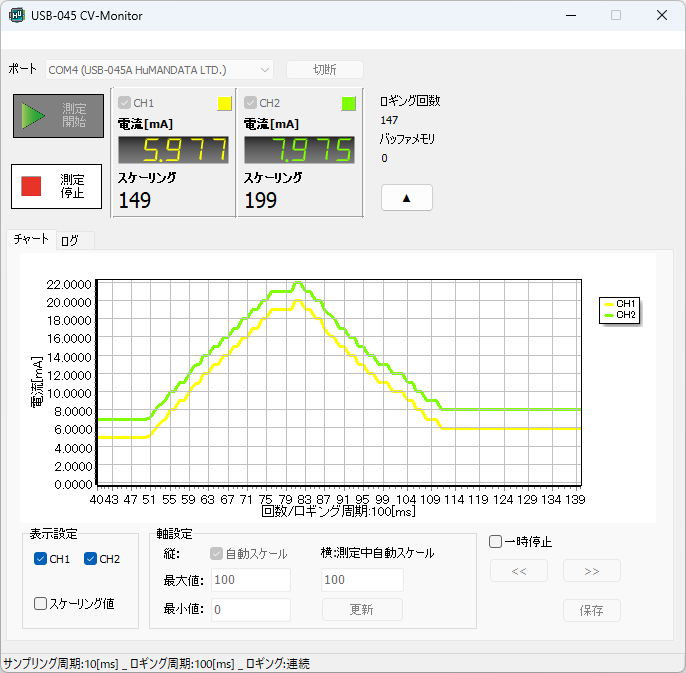
Task: Collapse panel with the up triangle button
Action: (x=406, y=198)
